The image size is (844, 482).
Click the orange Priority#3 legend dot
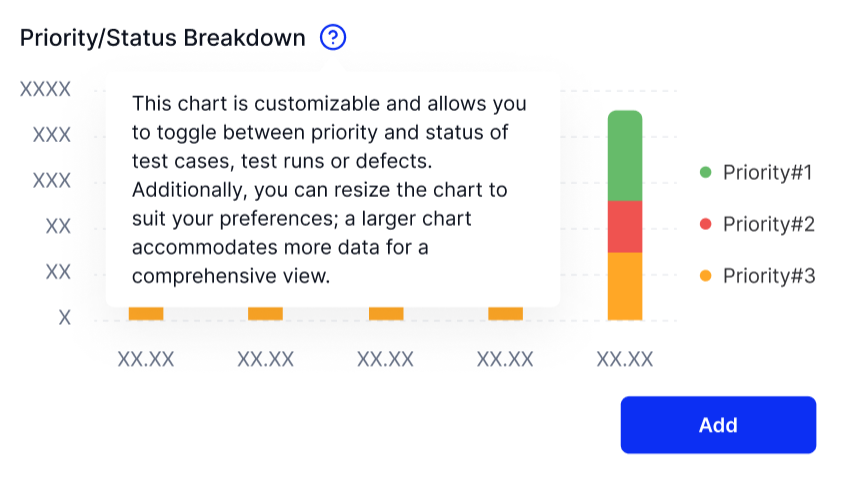(706, 276)
